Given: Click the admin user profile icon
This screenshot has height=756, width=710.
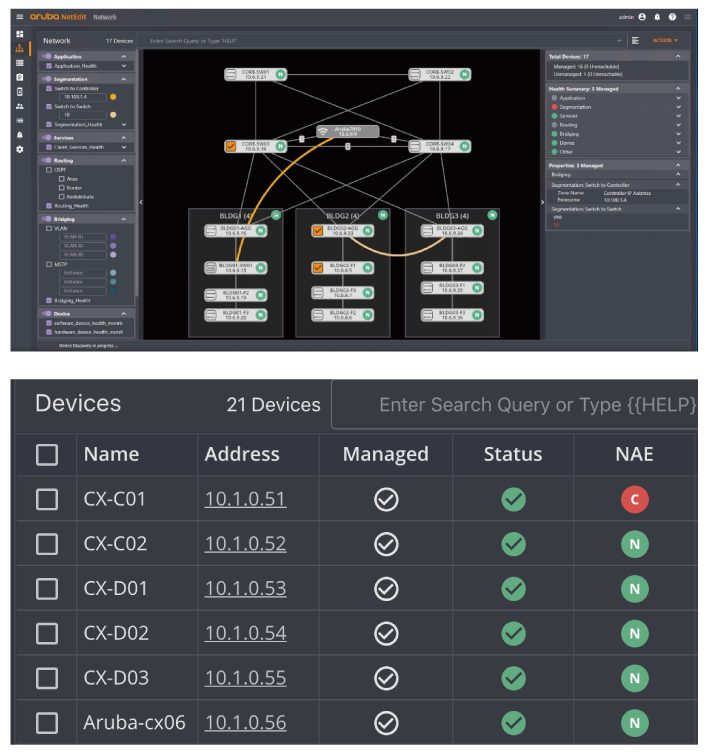Looking at the screenshot, I should click(642, 17).
